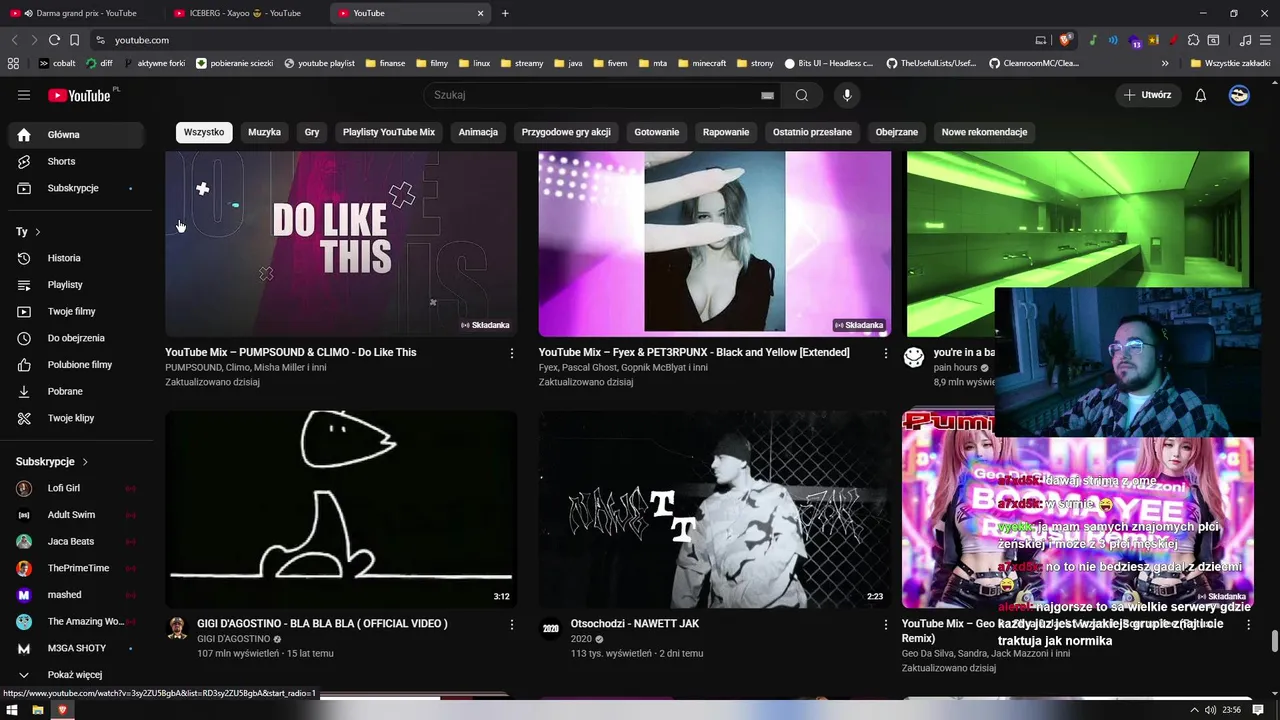Start voice search with microphone icon
Viewport: 1280px width, 720px height.
(847, 95)
